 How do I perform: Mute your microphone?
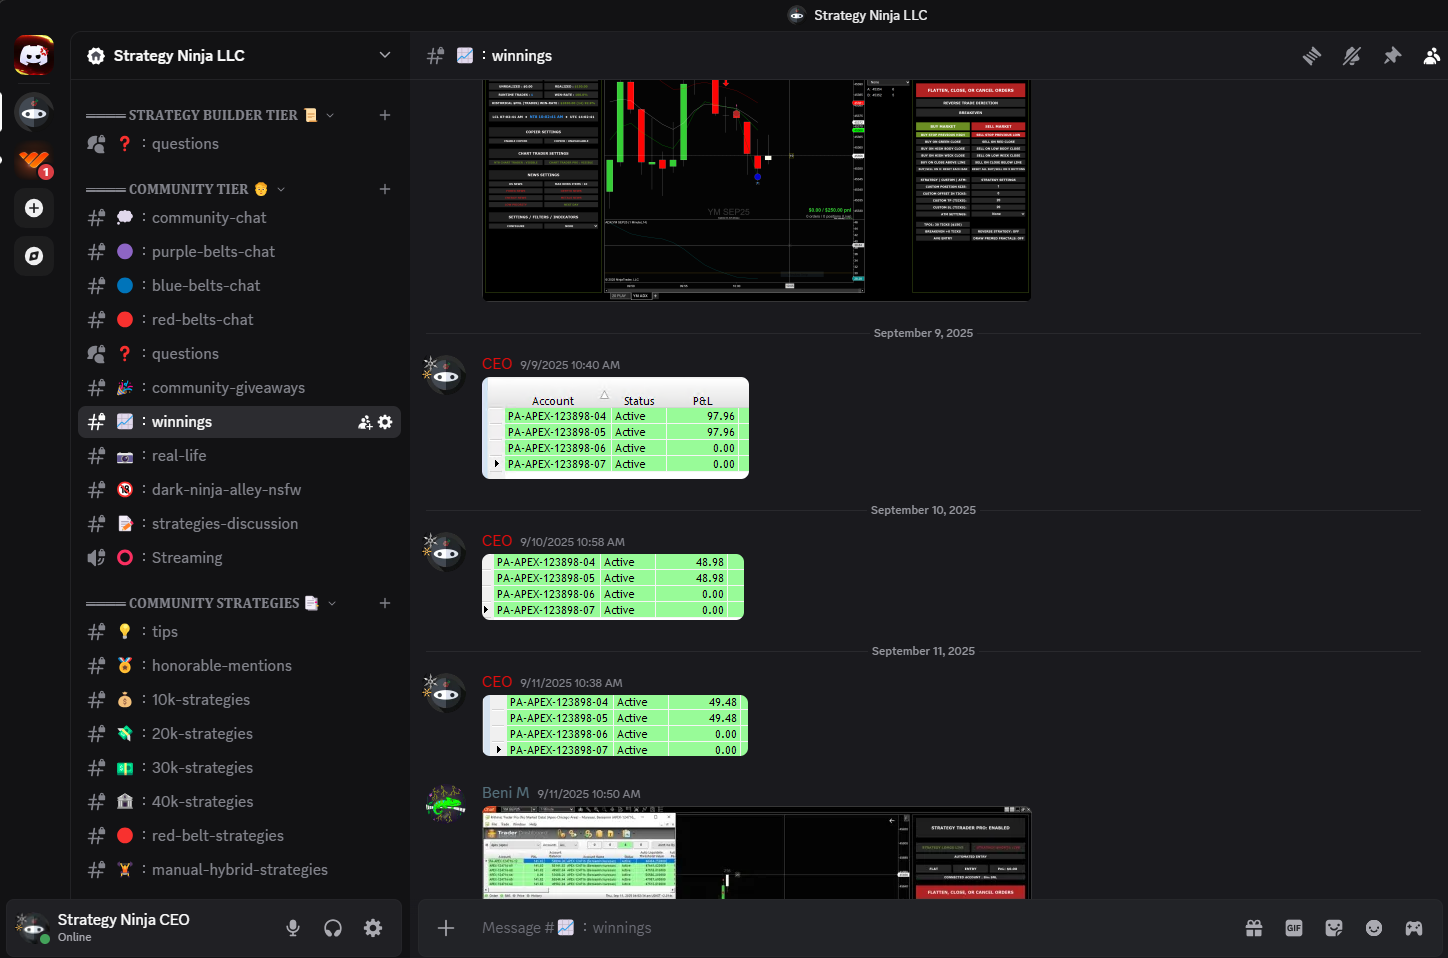pos(292,928)
